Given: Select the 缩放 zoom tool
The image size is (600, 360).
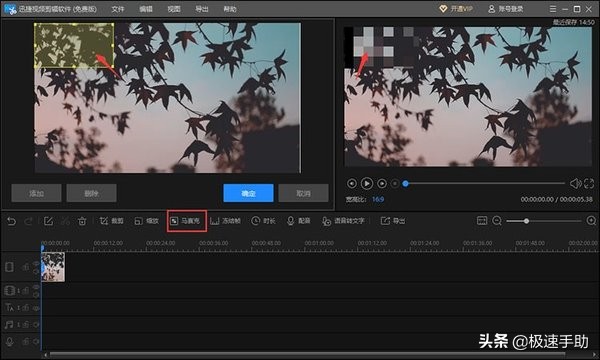Looking at the screenshot, I should click(x=147, y=221).
